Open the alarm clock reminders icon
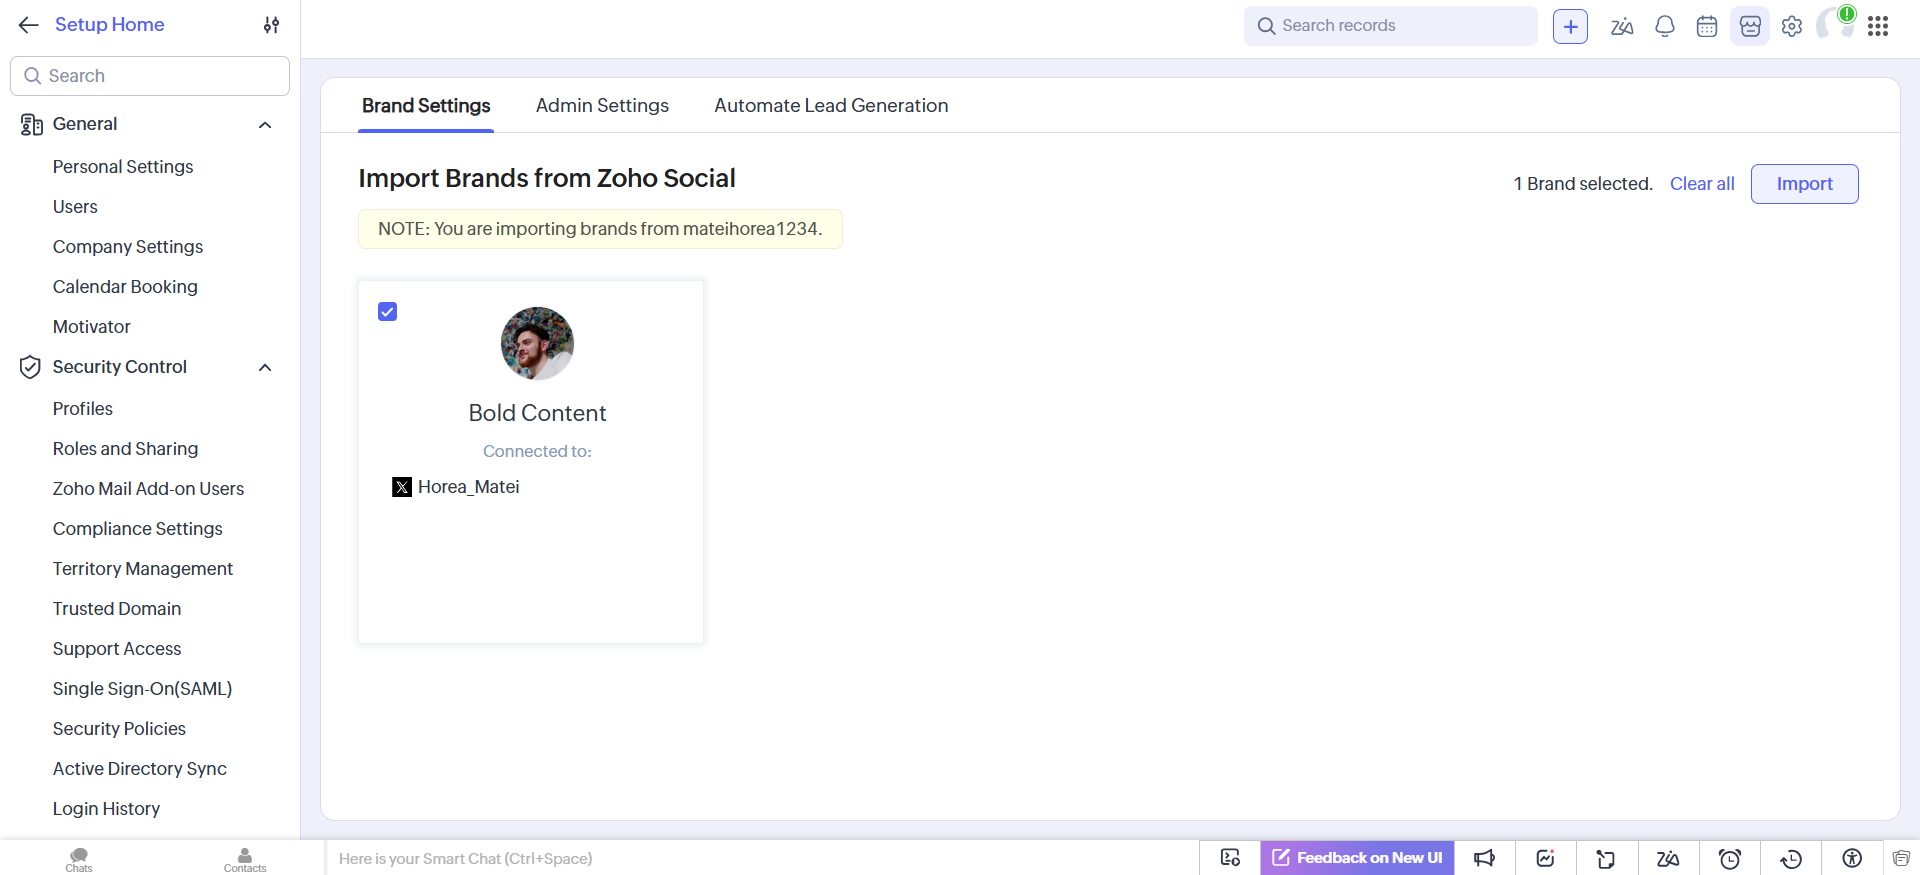 [x=1730, y=858]
